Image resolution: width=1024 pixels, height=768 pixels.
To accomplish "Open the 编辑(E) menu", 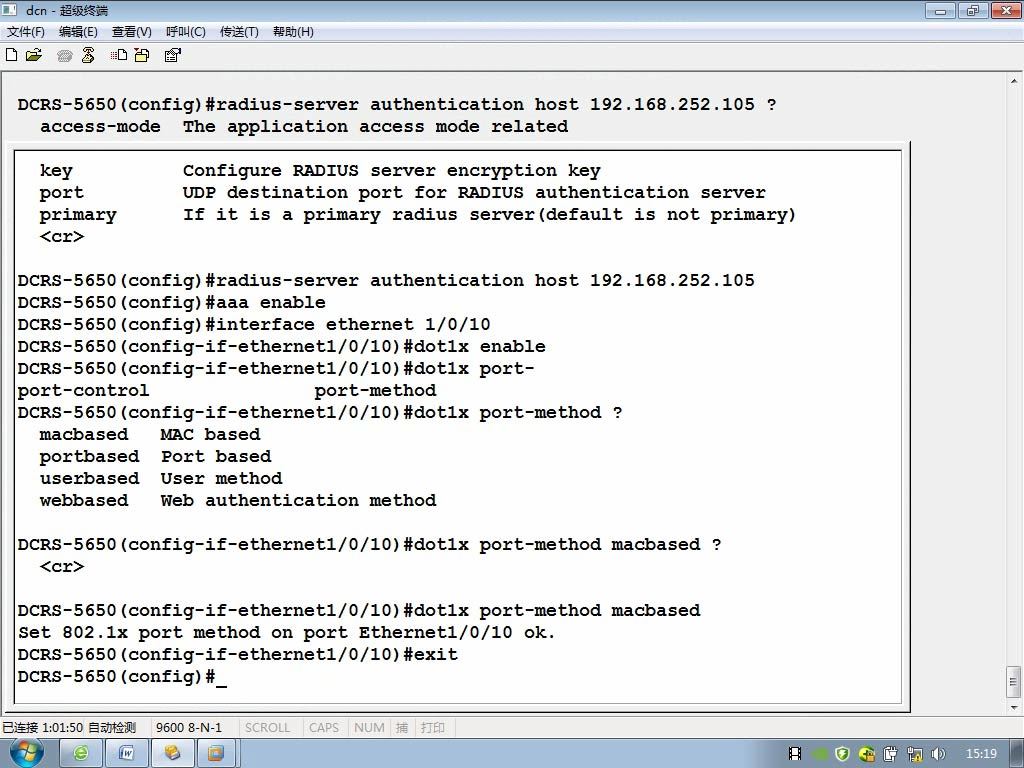I will (x=78, y=32).
